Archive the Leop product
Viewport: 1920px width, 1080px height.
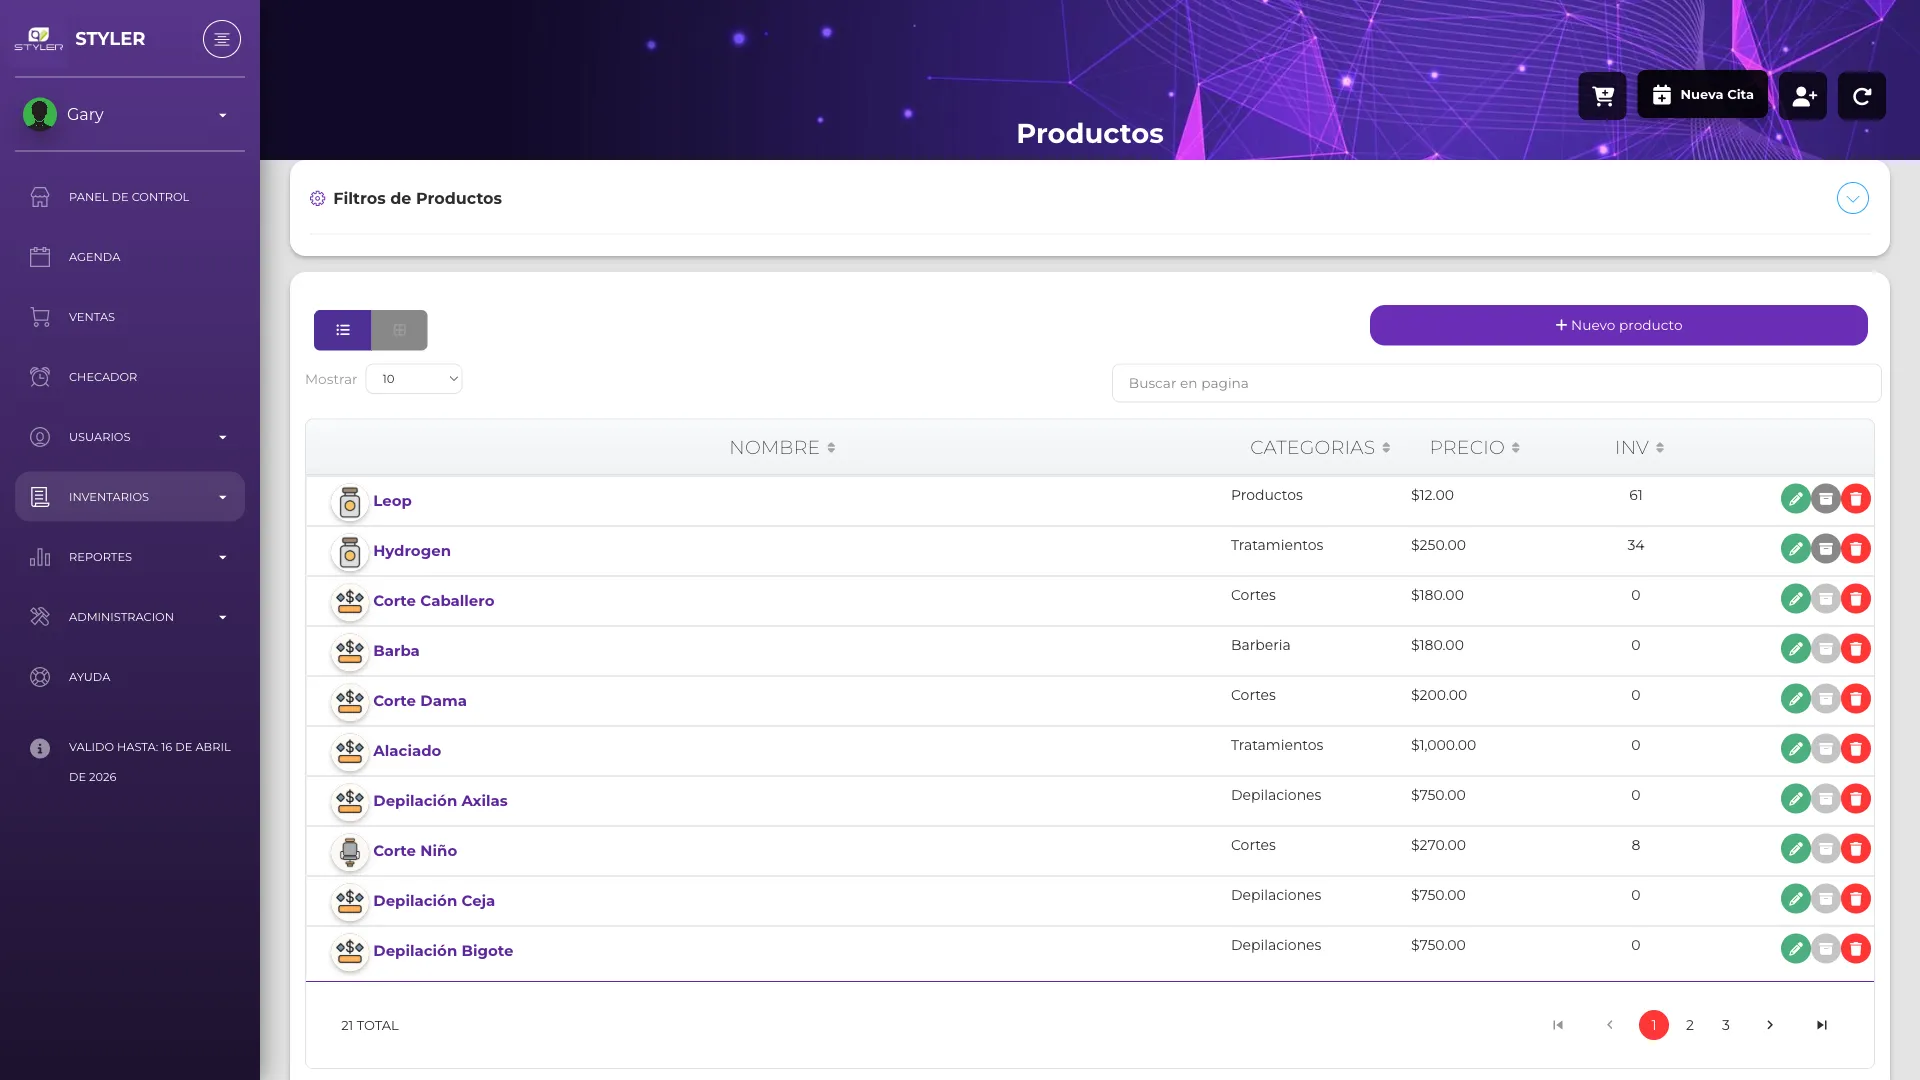pyautogui.click(x=1825, y=498)
